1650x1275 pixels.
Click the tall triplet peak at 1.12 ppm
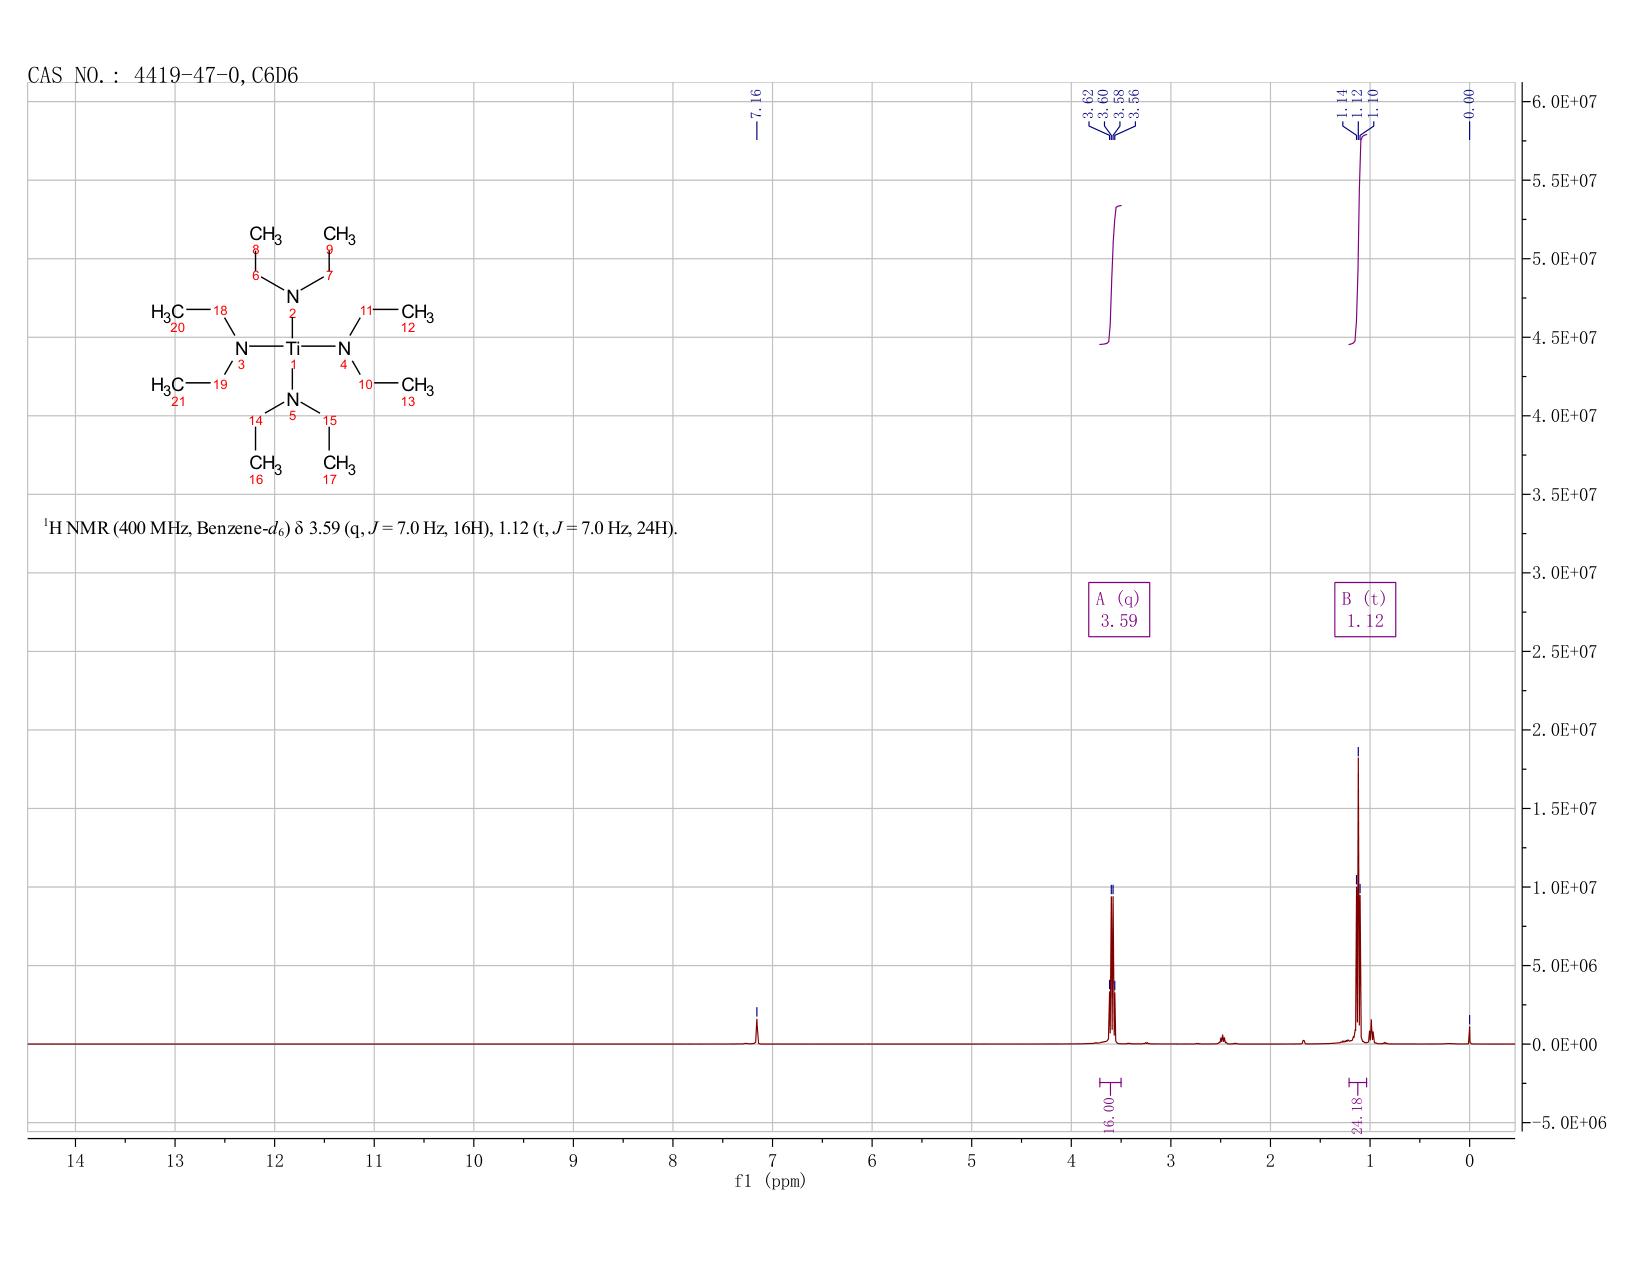1358,900
